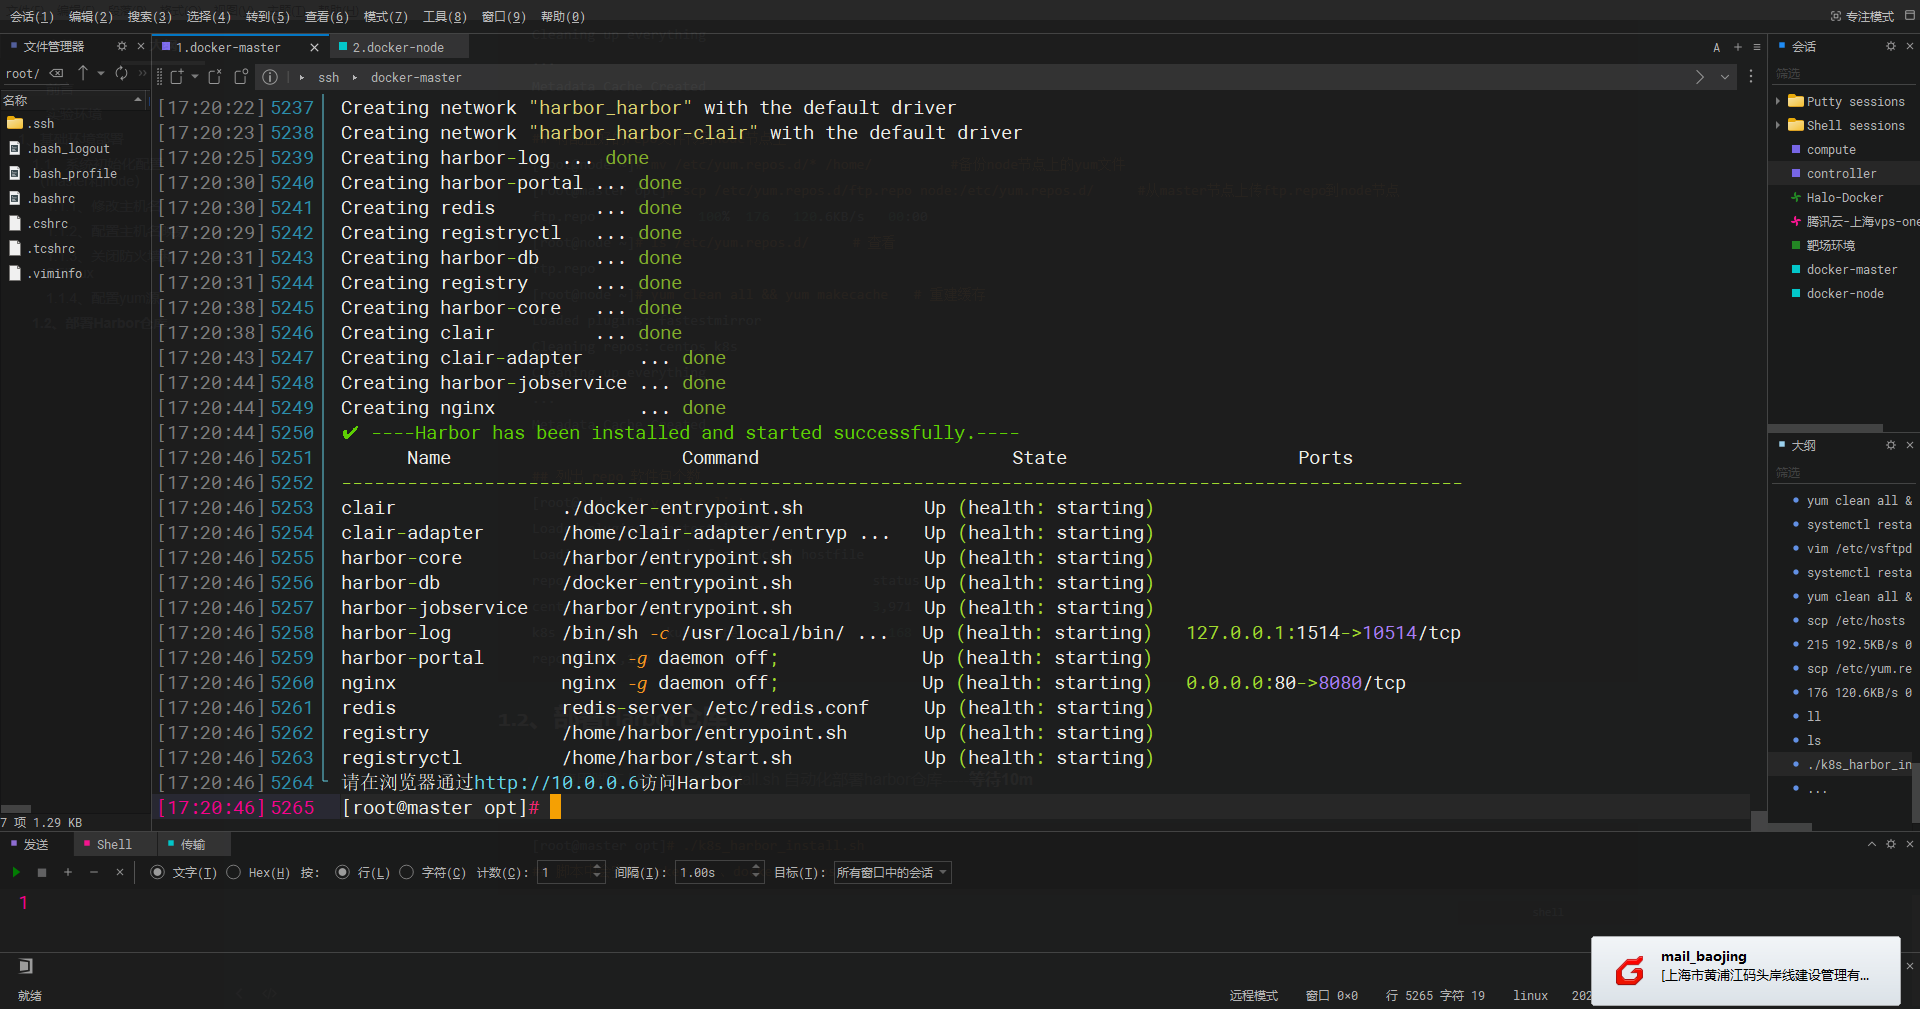This screenshot has height=1009, width=1920.
Task: Sort files by the 名称 column header
Action: pyautogui.click(x=74, y=100)
